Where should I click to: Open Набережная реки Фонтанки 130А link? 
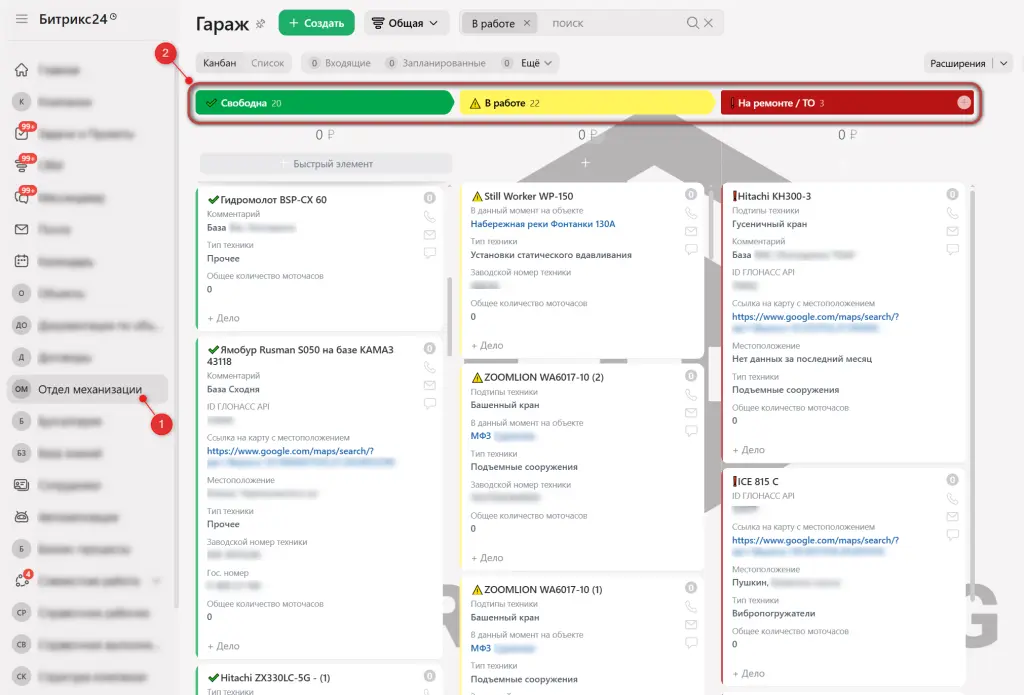(543, 224)
